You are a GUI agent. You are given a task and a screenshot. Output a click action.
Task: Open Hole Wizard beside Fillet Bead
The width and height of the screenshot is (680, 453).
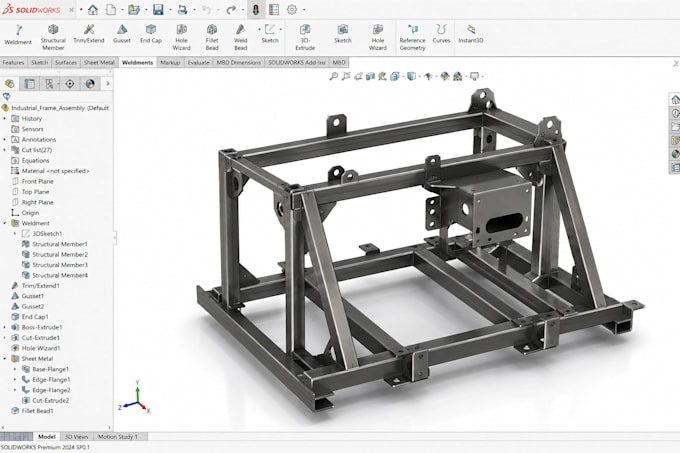click(x=181, y=37)
